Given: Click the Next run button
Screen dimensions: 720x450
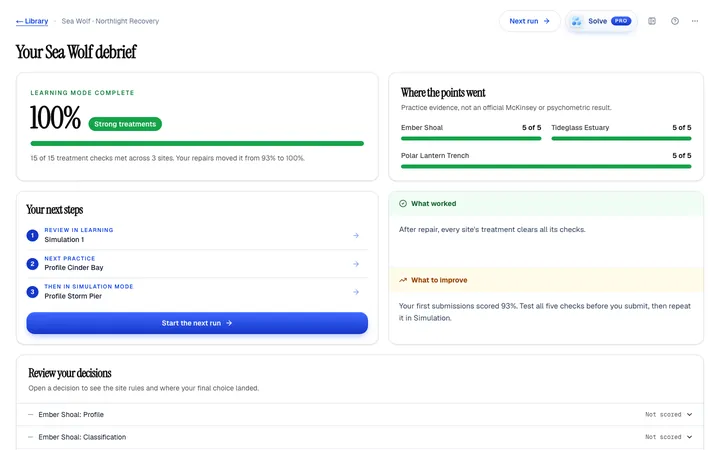Looking at the screenshot, I should click(530, 21).
